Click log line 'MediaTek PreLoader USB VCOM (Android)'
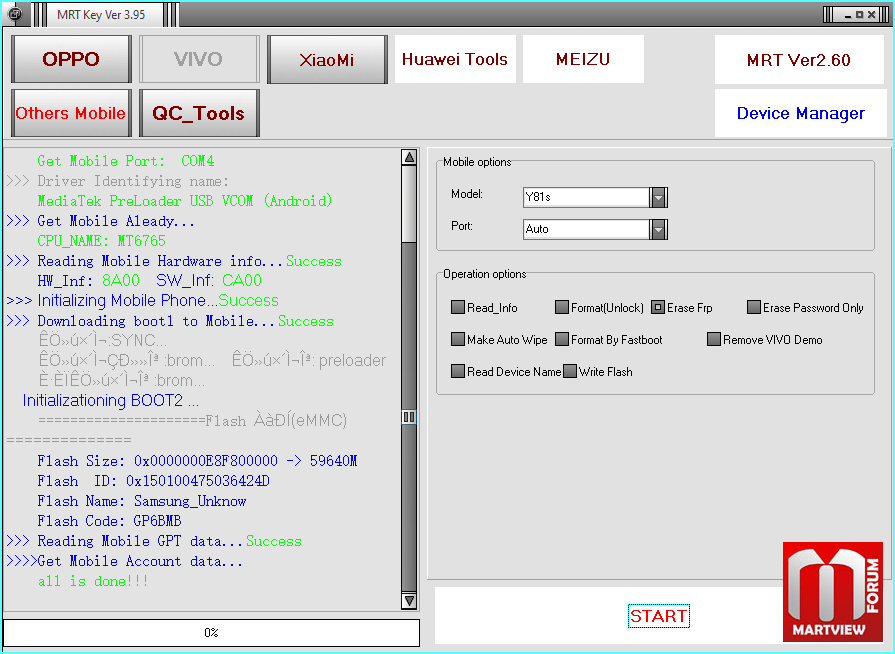The height and width of the screenshot is (654, 895). [184, 201]
